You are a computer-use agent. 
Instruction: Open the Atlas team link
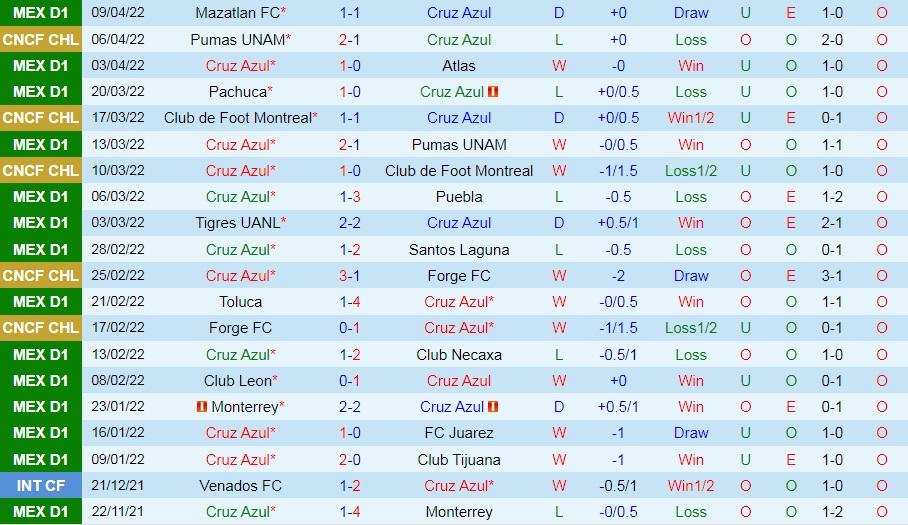459,66
